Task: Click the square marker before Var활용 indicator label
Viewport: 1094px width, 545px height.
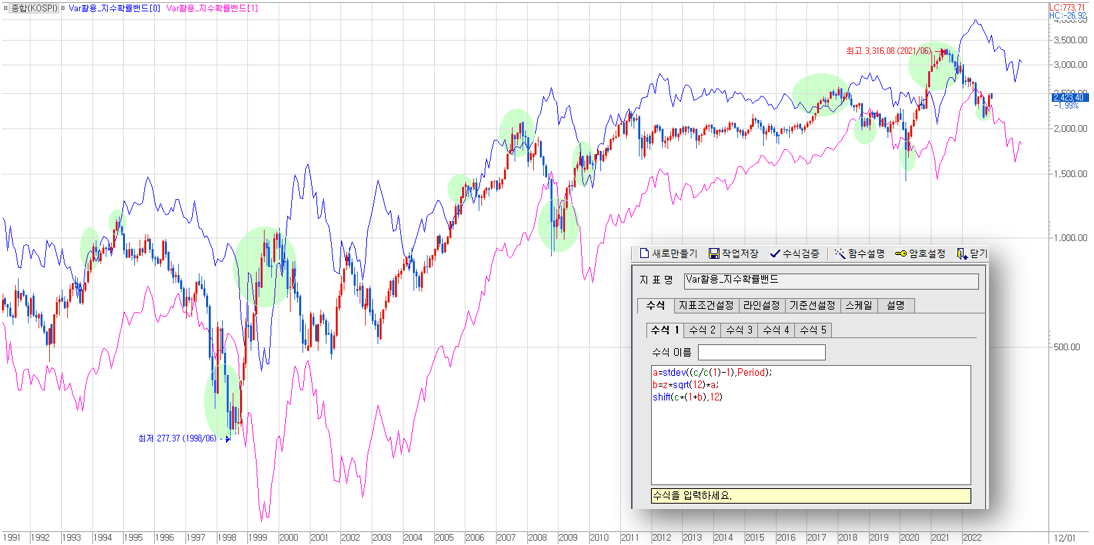Action: point(63,7)
